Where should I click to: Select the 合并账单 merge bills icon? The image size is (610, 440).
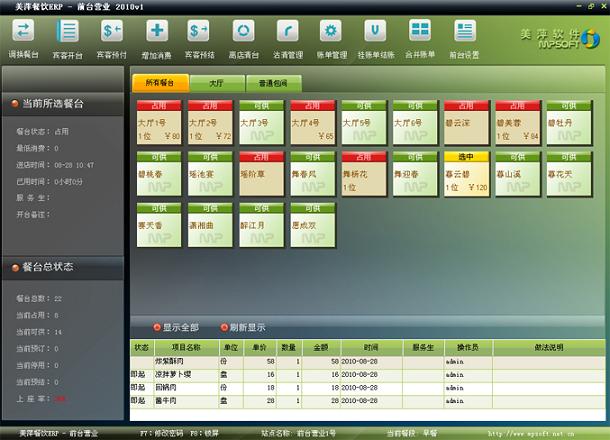[420, 32]
